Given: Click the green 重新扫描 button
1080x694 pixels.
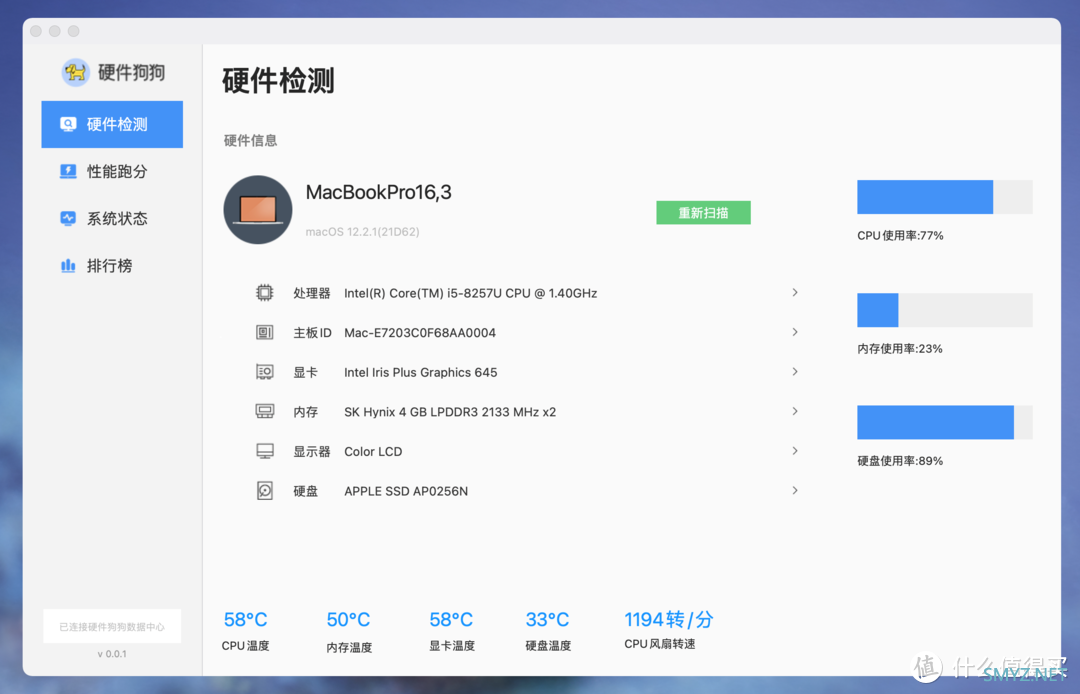Looking at the screenshot, I should click(703, 213).
